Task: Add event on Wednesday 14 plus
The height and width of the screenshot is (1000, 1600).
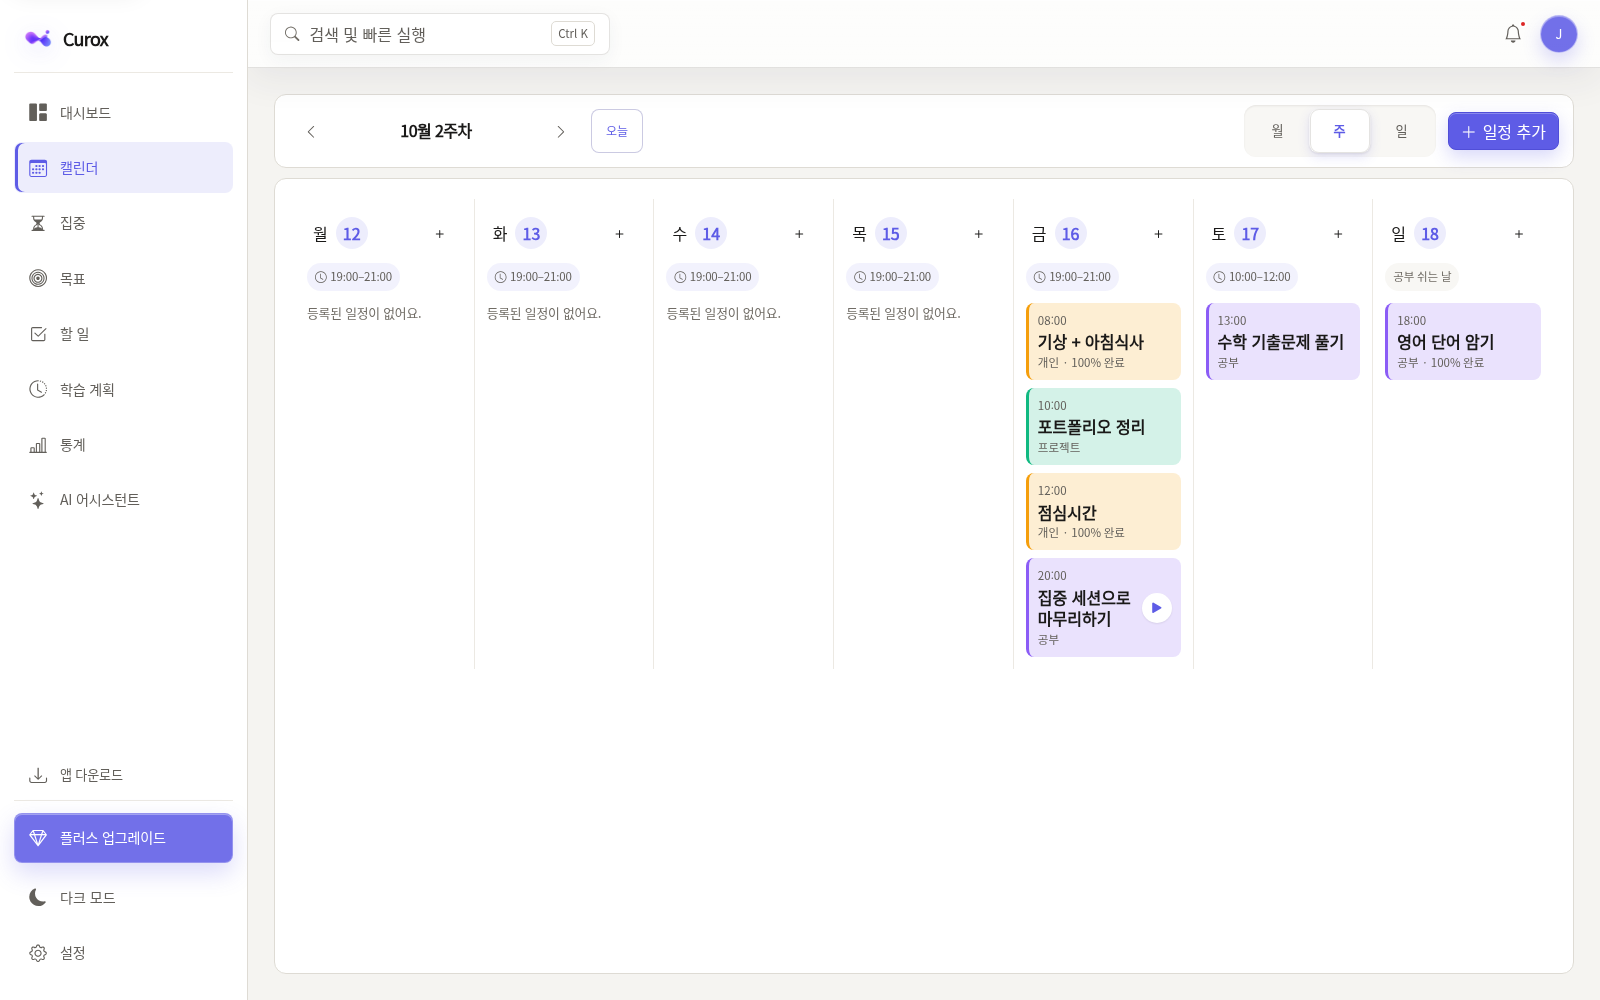Action: [x=799, y=234]
